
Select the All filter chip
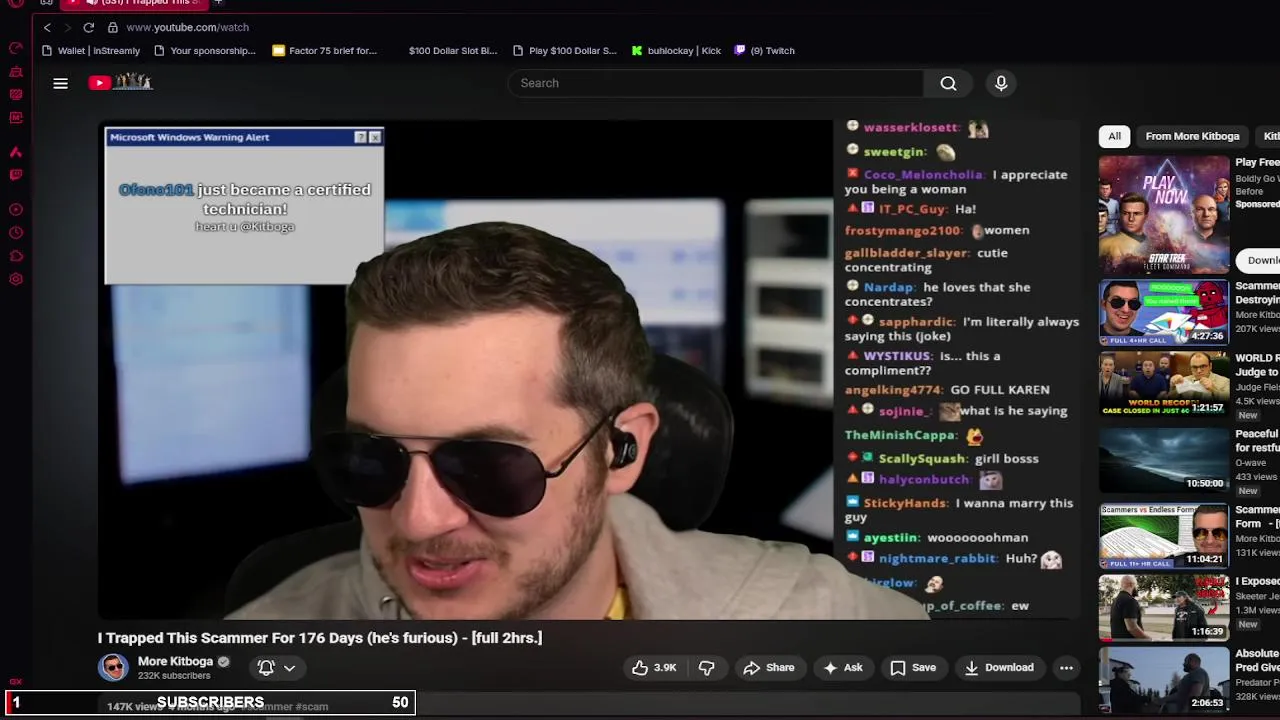pos(1114,136)
